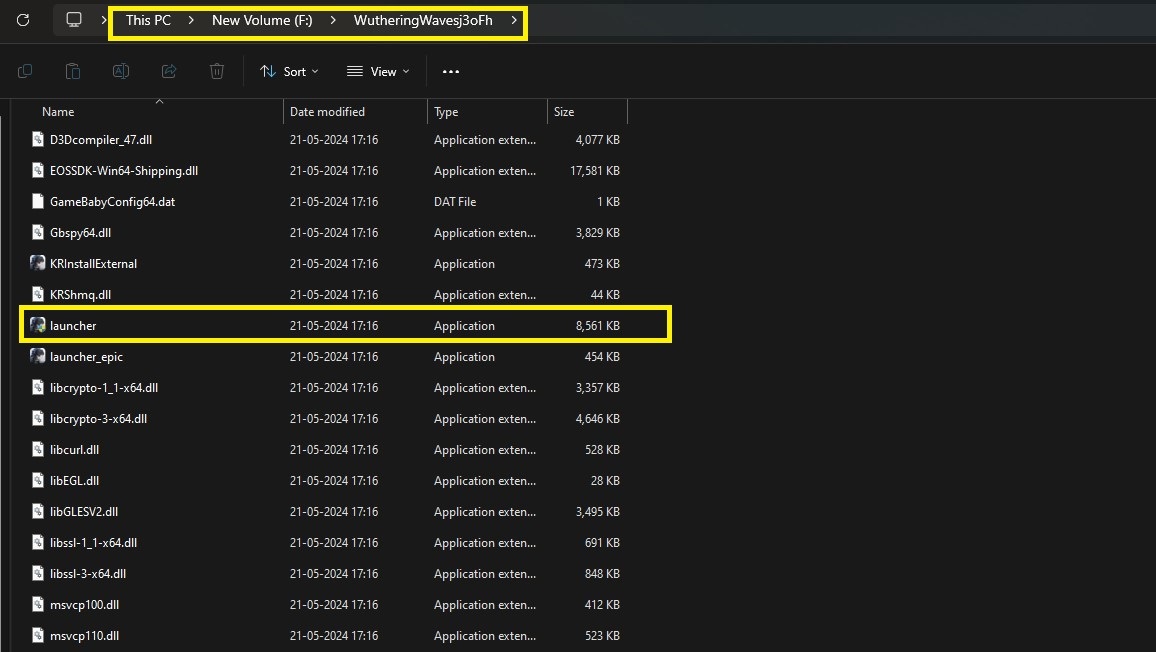The image size is (1156, 652).
Task: Click the msvcp110.dll file icon
Action: [38, 635]
